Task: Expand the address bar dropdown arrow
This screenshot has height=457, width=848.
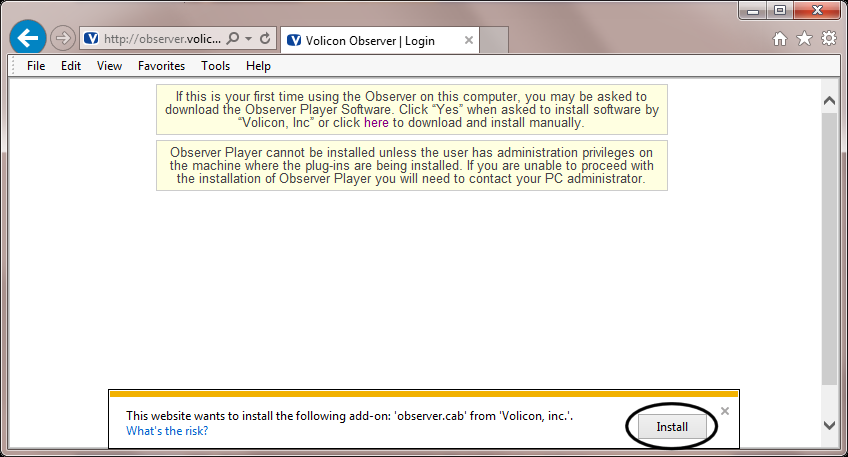Action: pyautogui.click(x=248, y=38)
